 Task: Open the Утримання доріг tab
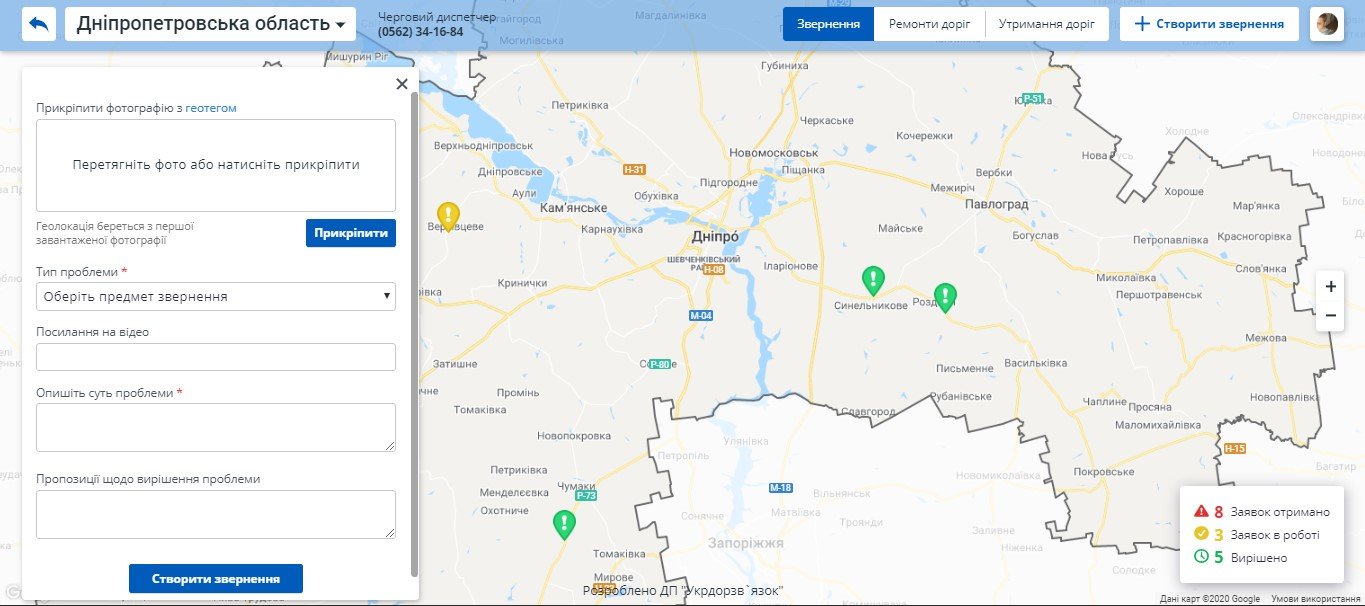tap(1046, 24)
